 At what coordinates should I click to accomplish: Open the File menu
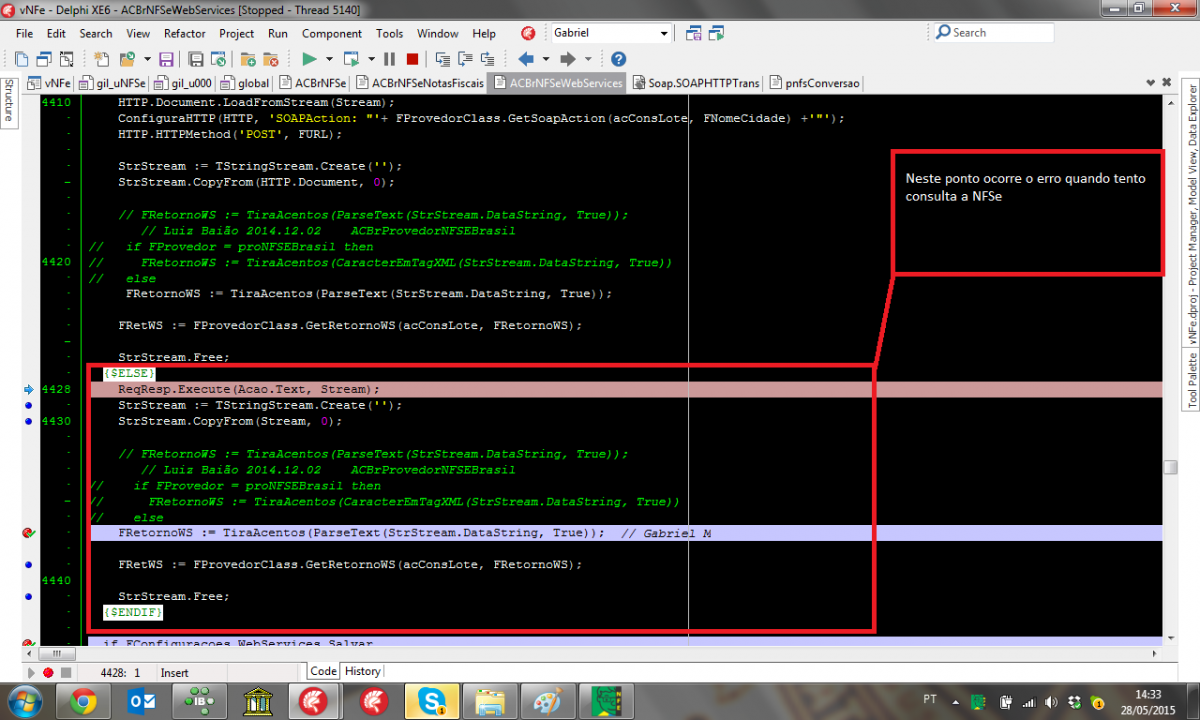pyautogui.click(x=25, y=33)
